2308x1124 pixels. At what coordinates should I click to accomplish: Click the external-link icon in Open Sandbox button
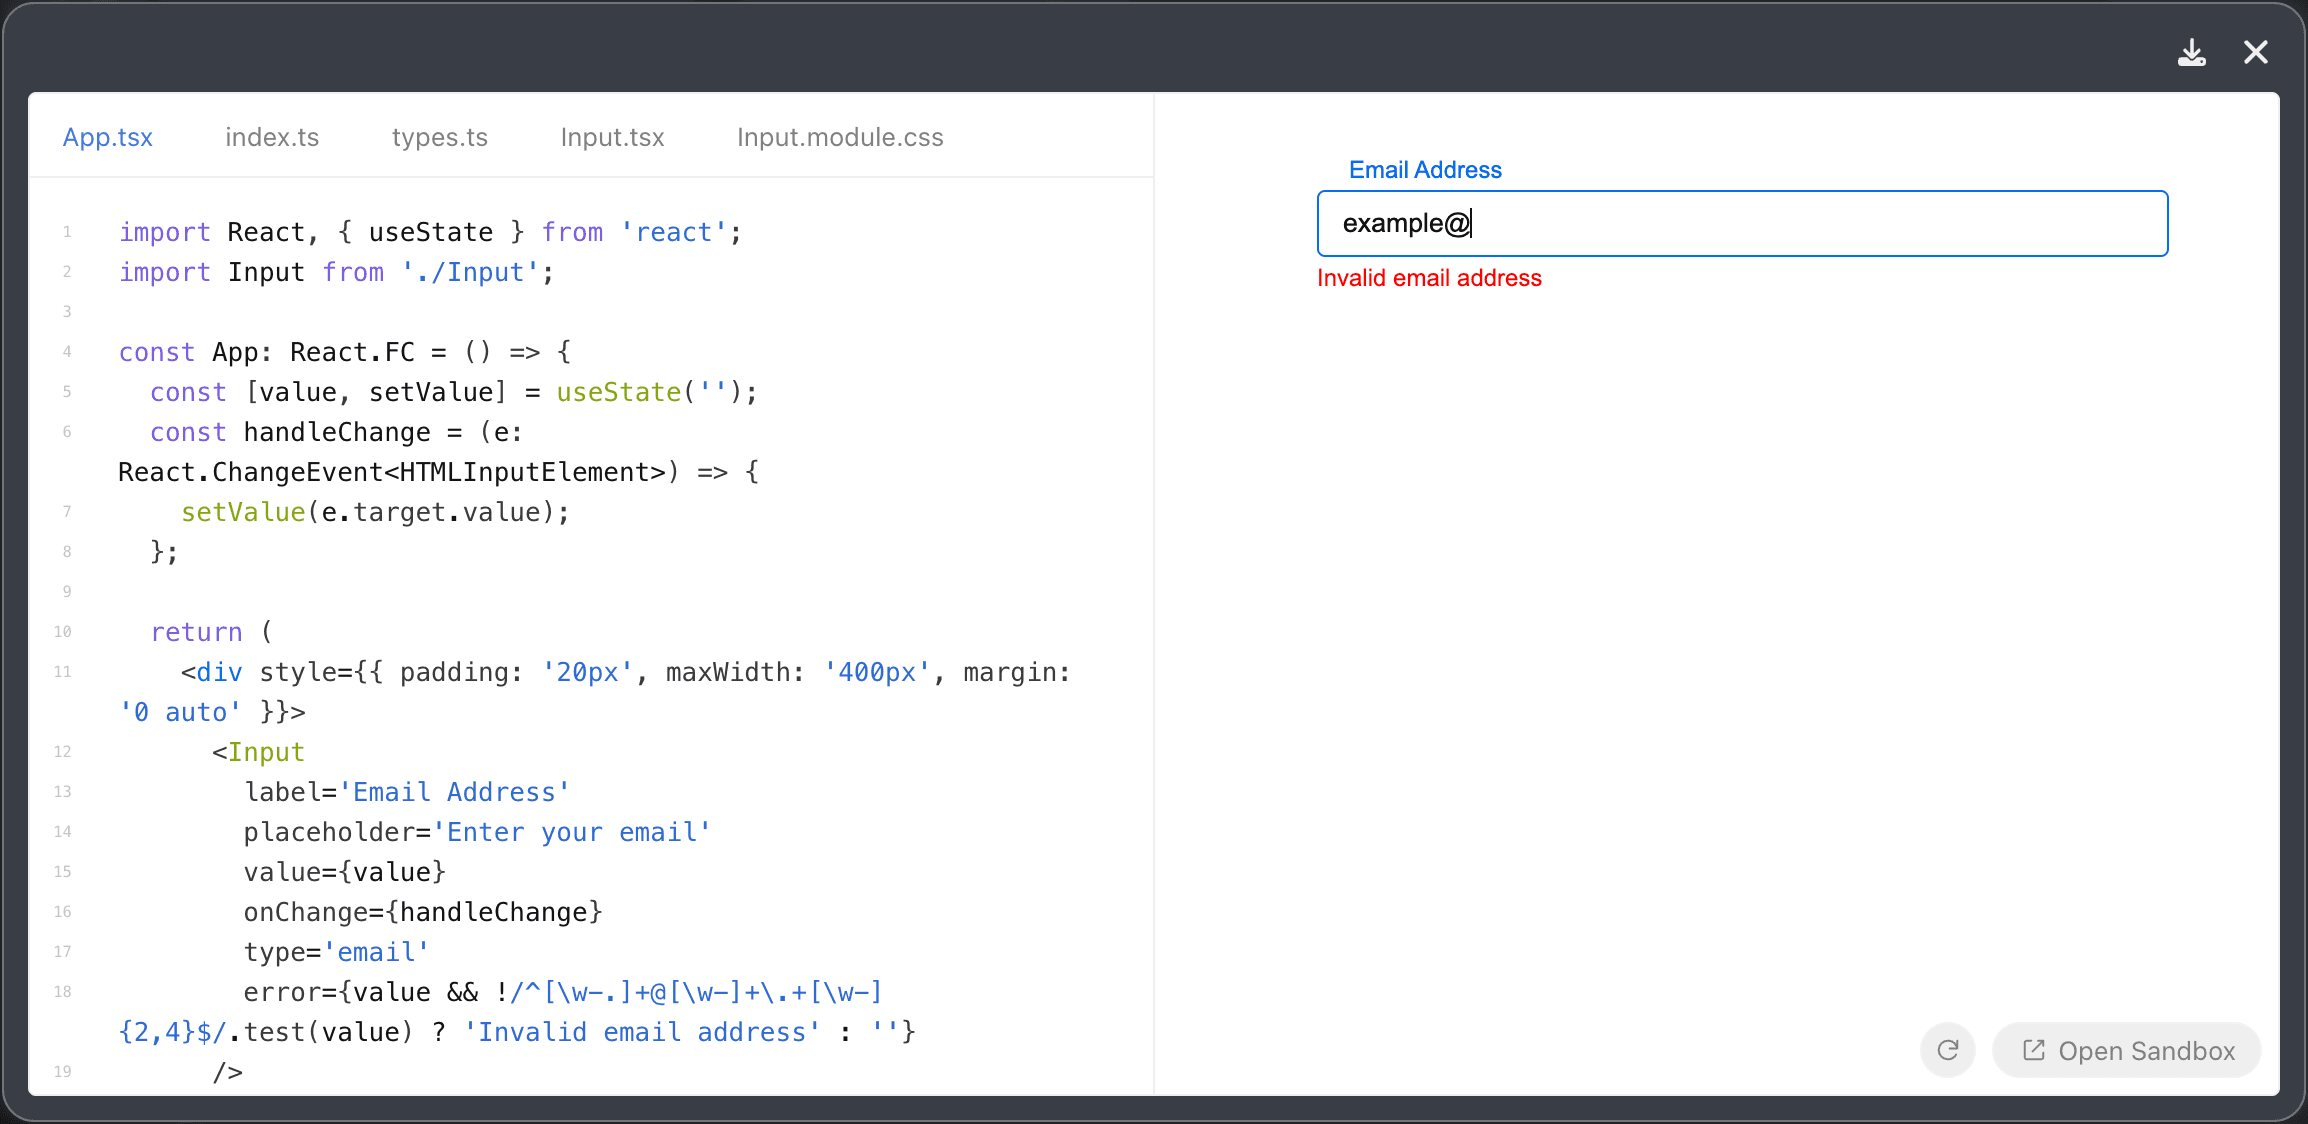pyautogui.click(x=2033, y=1051)
